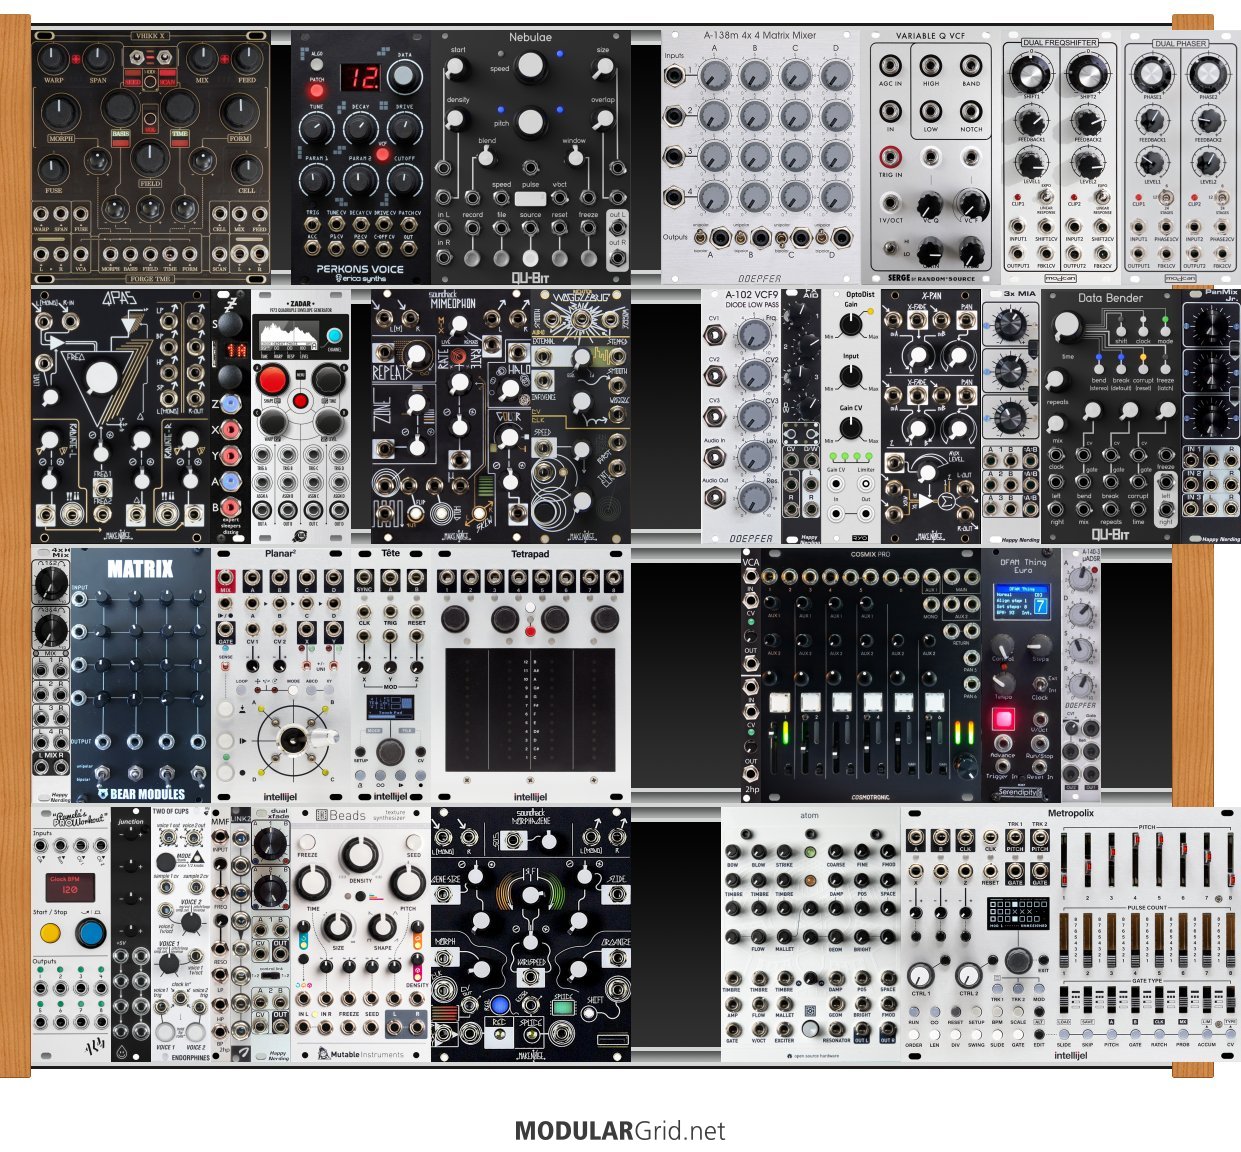Viewport: 1241px width, 1152px height.
Task: Click the DATA encoder on Perkons Voice
Action: tap(403, 77)
